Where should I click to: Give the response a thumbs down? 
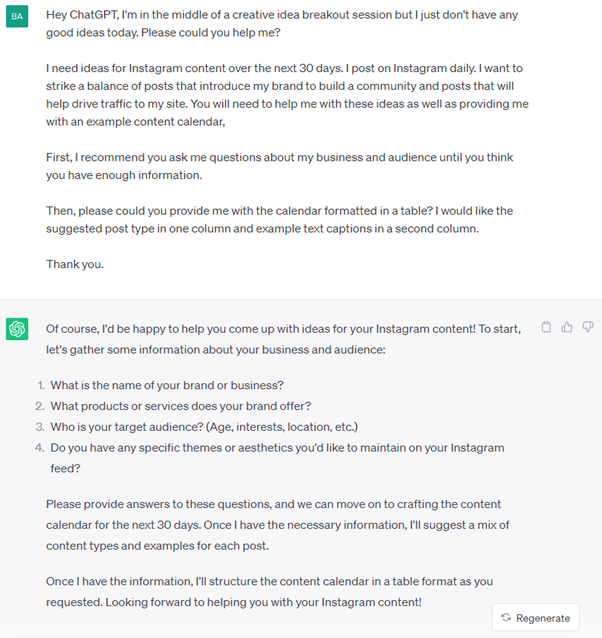tap(588, 327)
